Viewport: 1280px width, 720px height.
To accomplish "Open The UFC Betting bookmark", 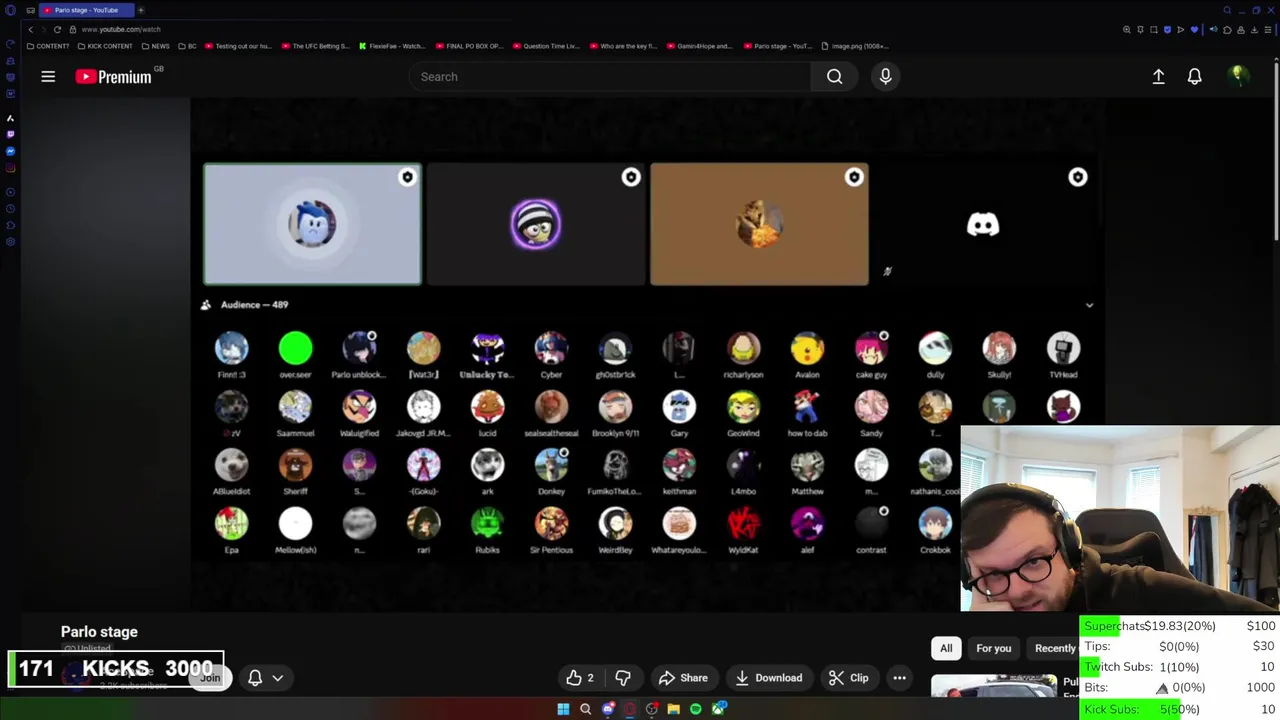I will pos(316,46).
